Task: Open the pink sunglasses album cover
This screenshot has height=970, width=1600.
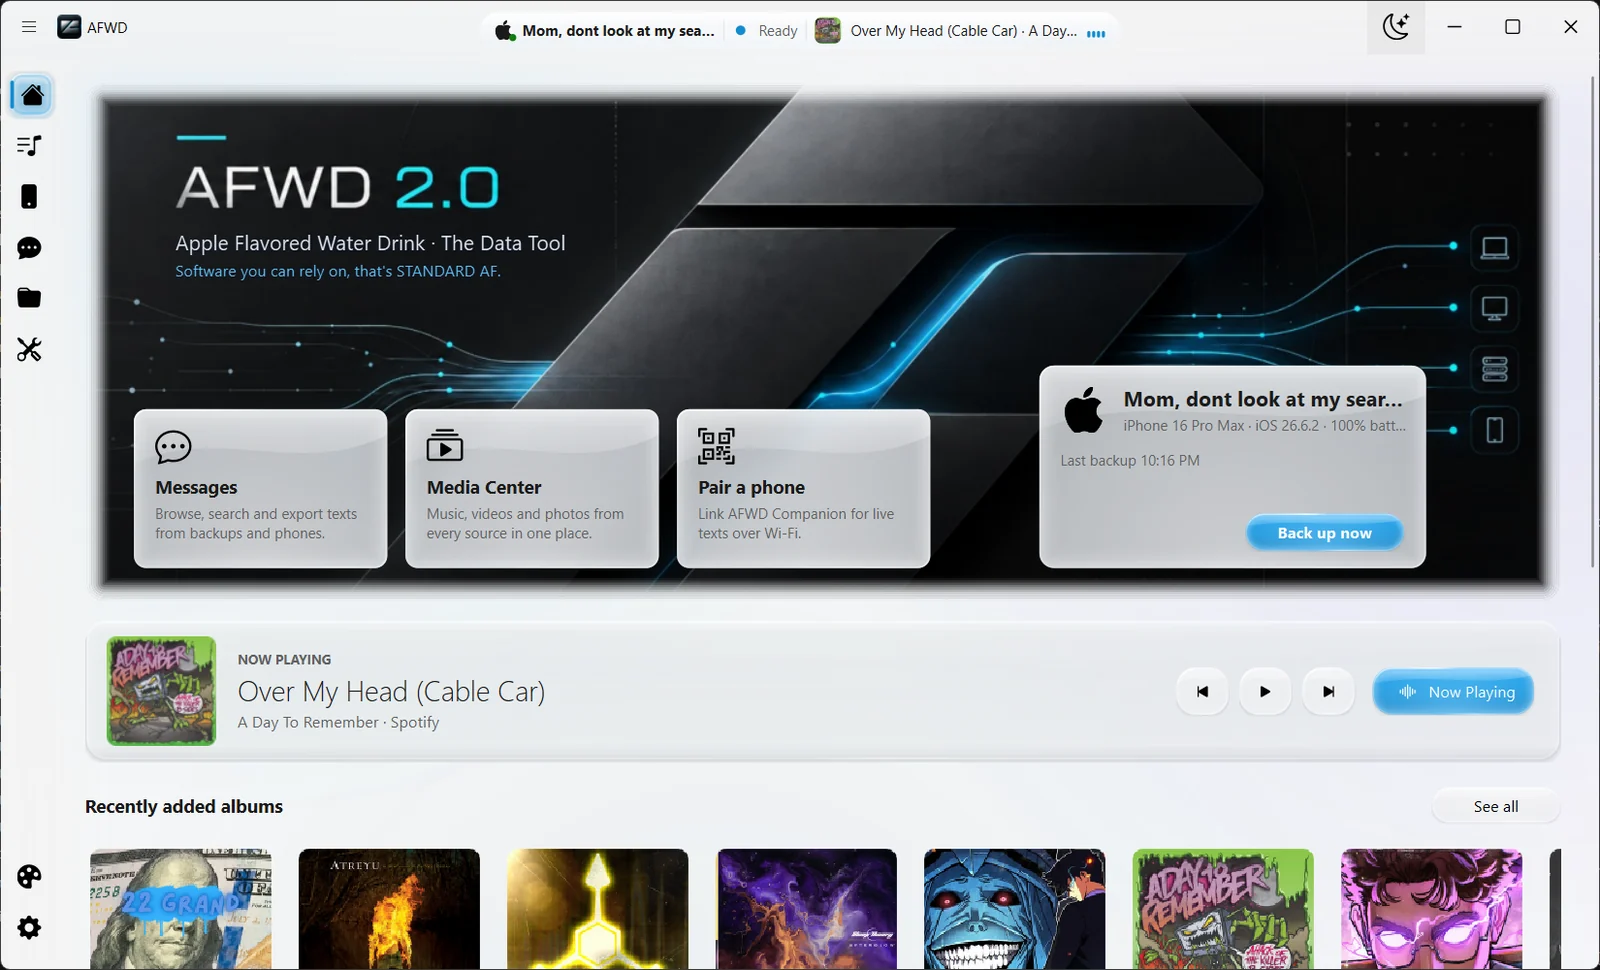Action: tap(1431, 909)
